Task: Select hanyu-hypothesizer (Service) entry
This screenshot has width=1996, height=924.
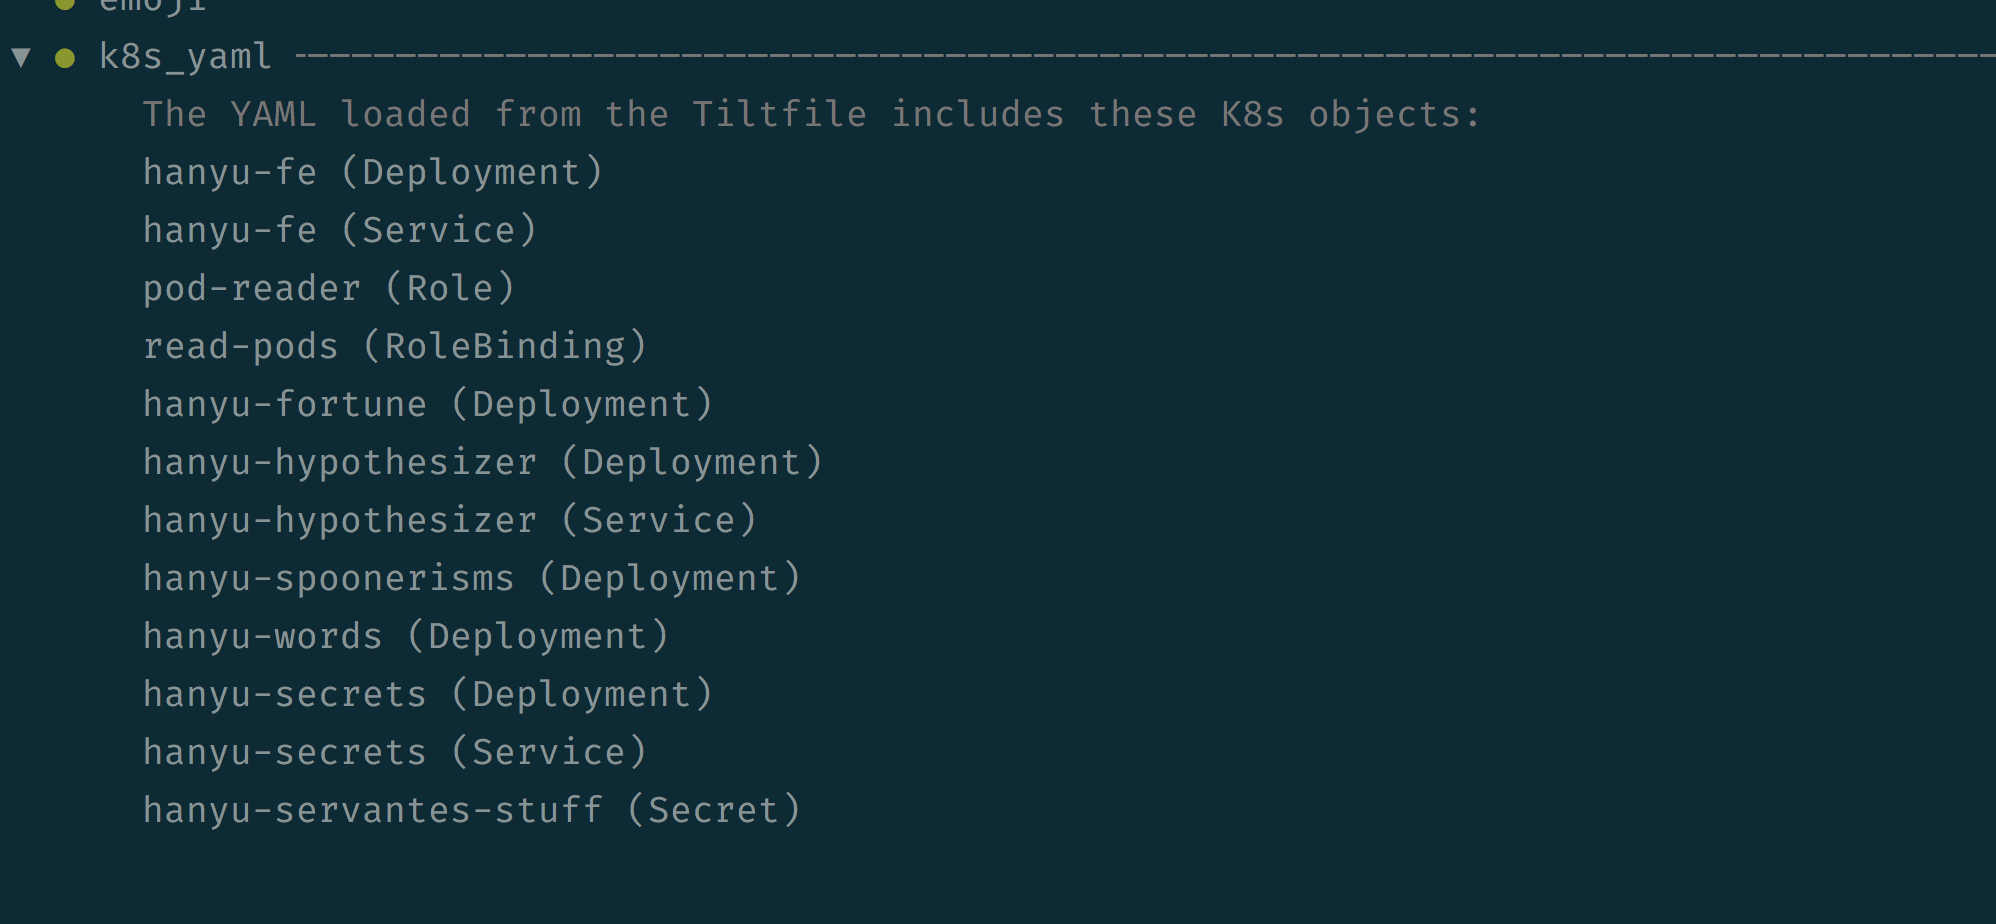Action: coord(450,521)
